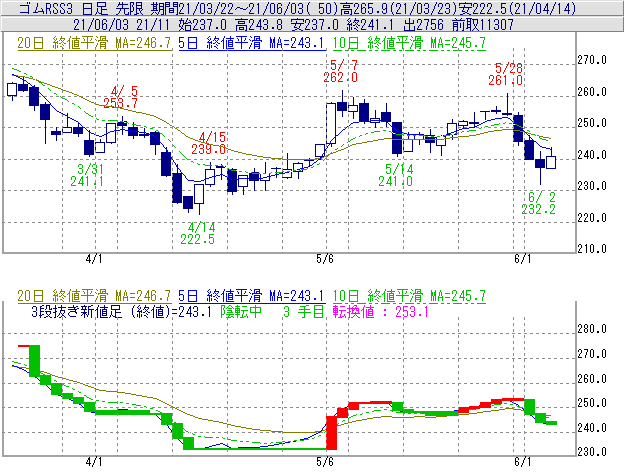
Task: Click the large red reversal bar at 5/6
Action: pyautogui.click(x=332, y=433)
